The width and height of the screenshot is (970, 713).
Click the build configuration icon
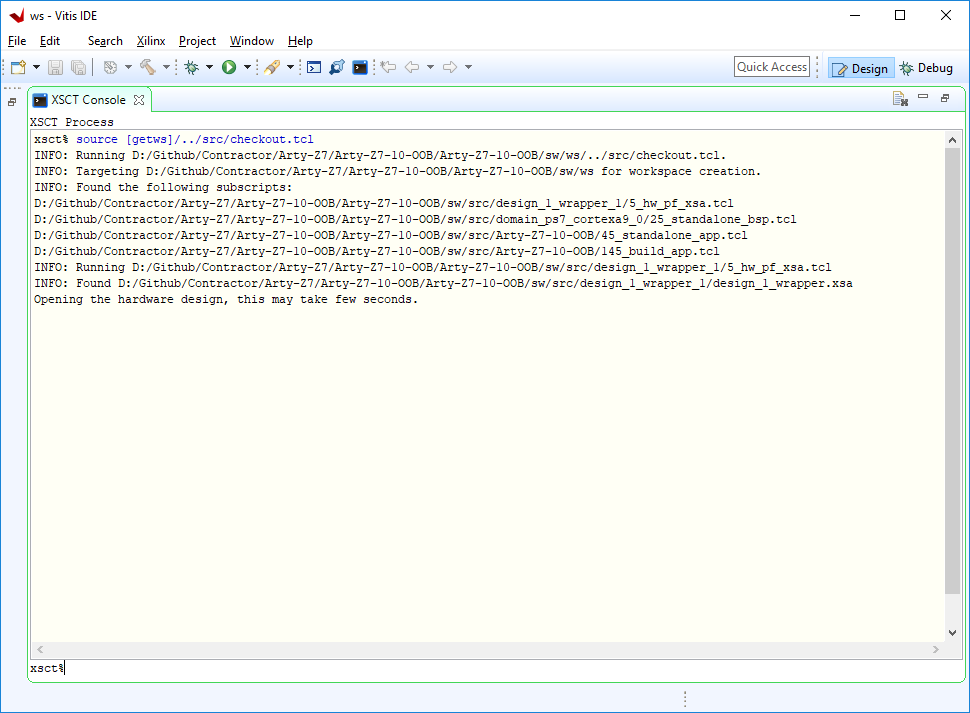point(110,67)
